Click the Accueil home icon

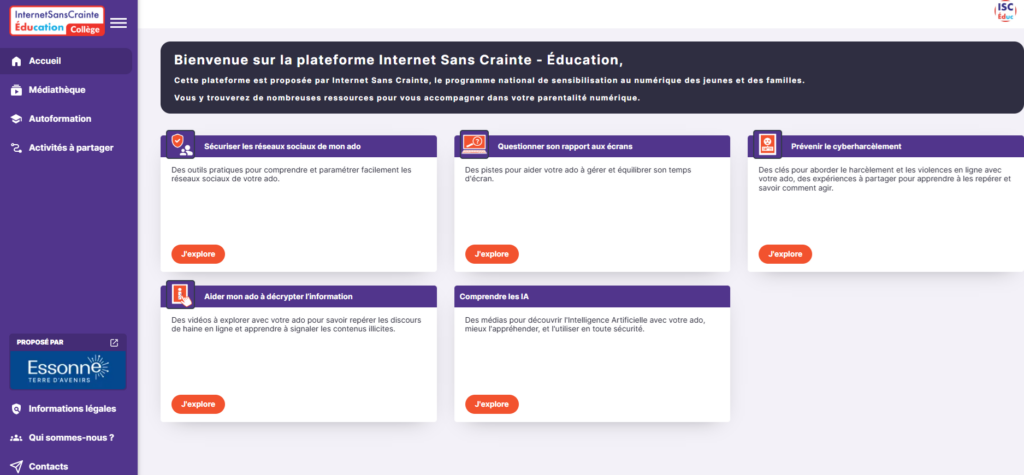tap(16, 61)
